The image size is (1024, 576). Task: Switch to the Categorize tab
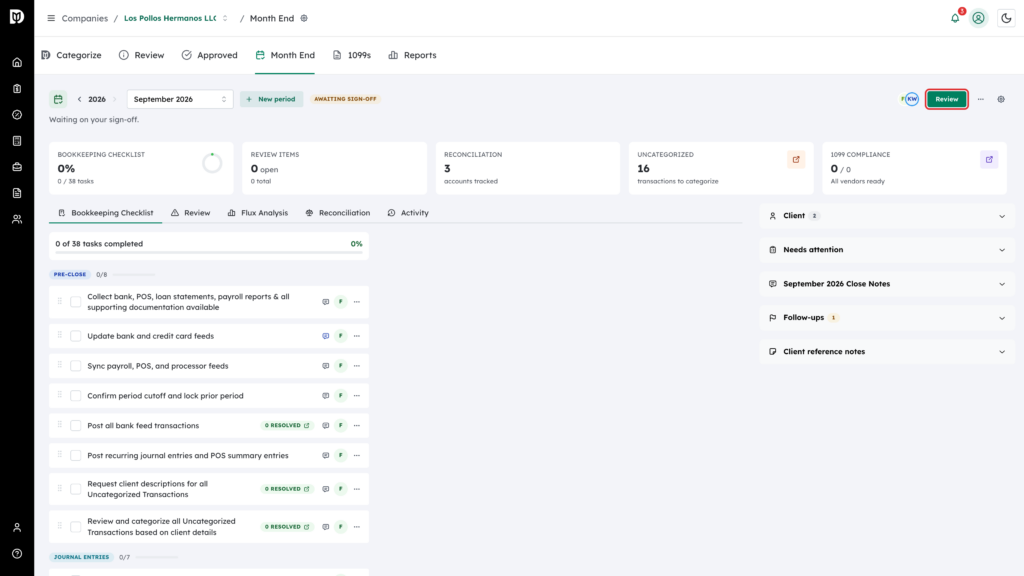[71, 56]
